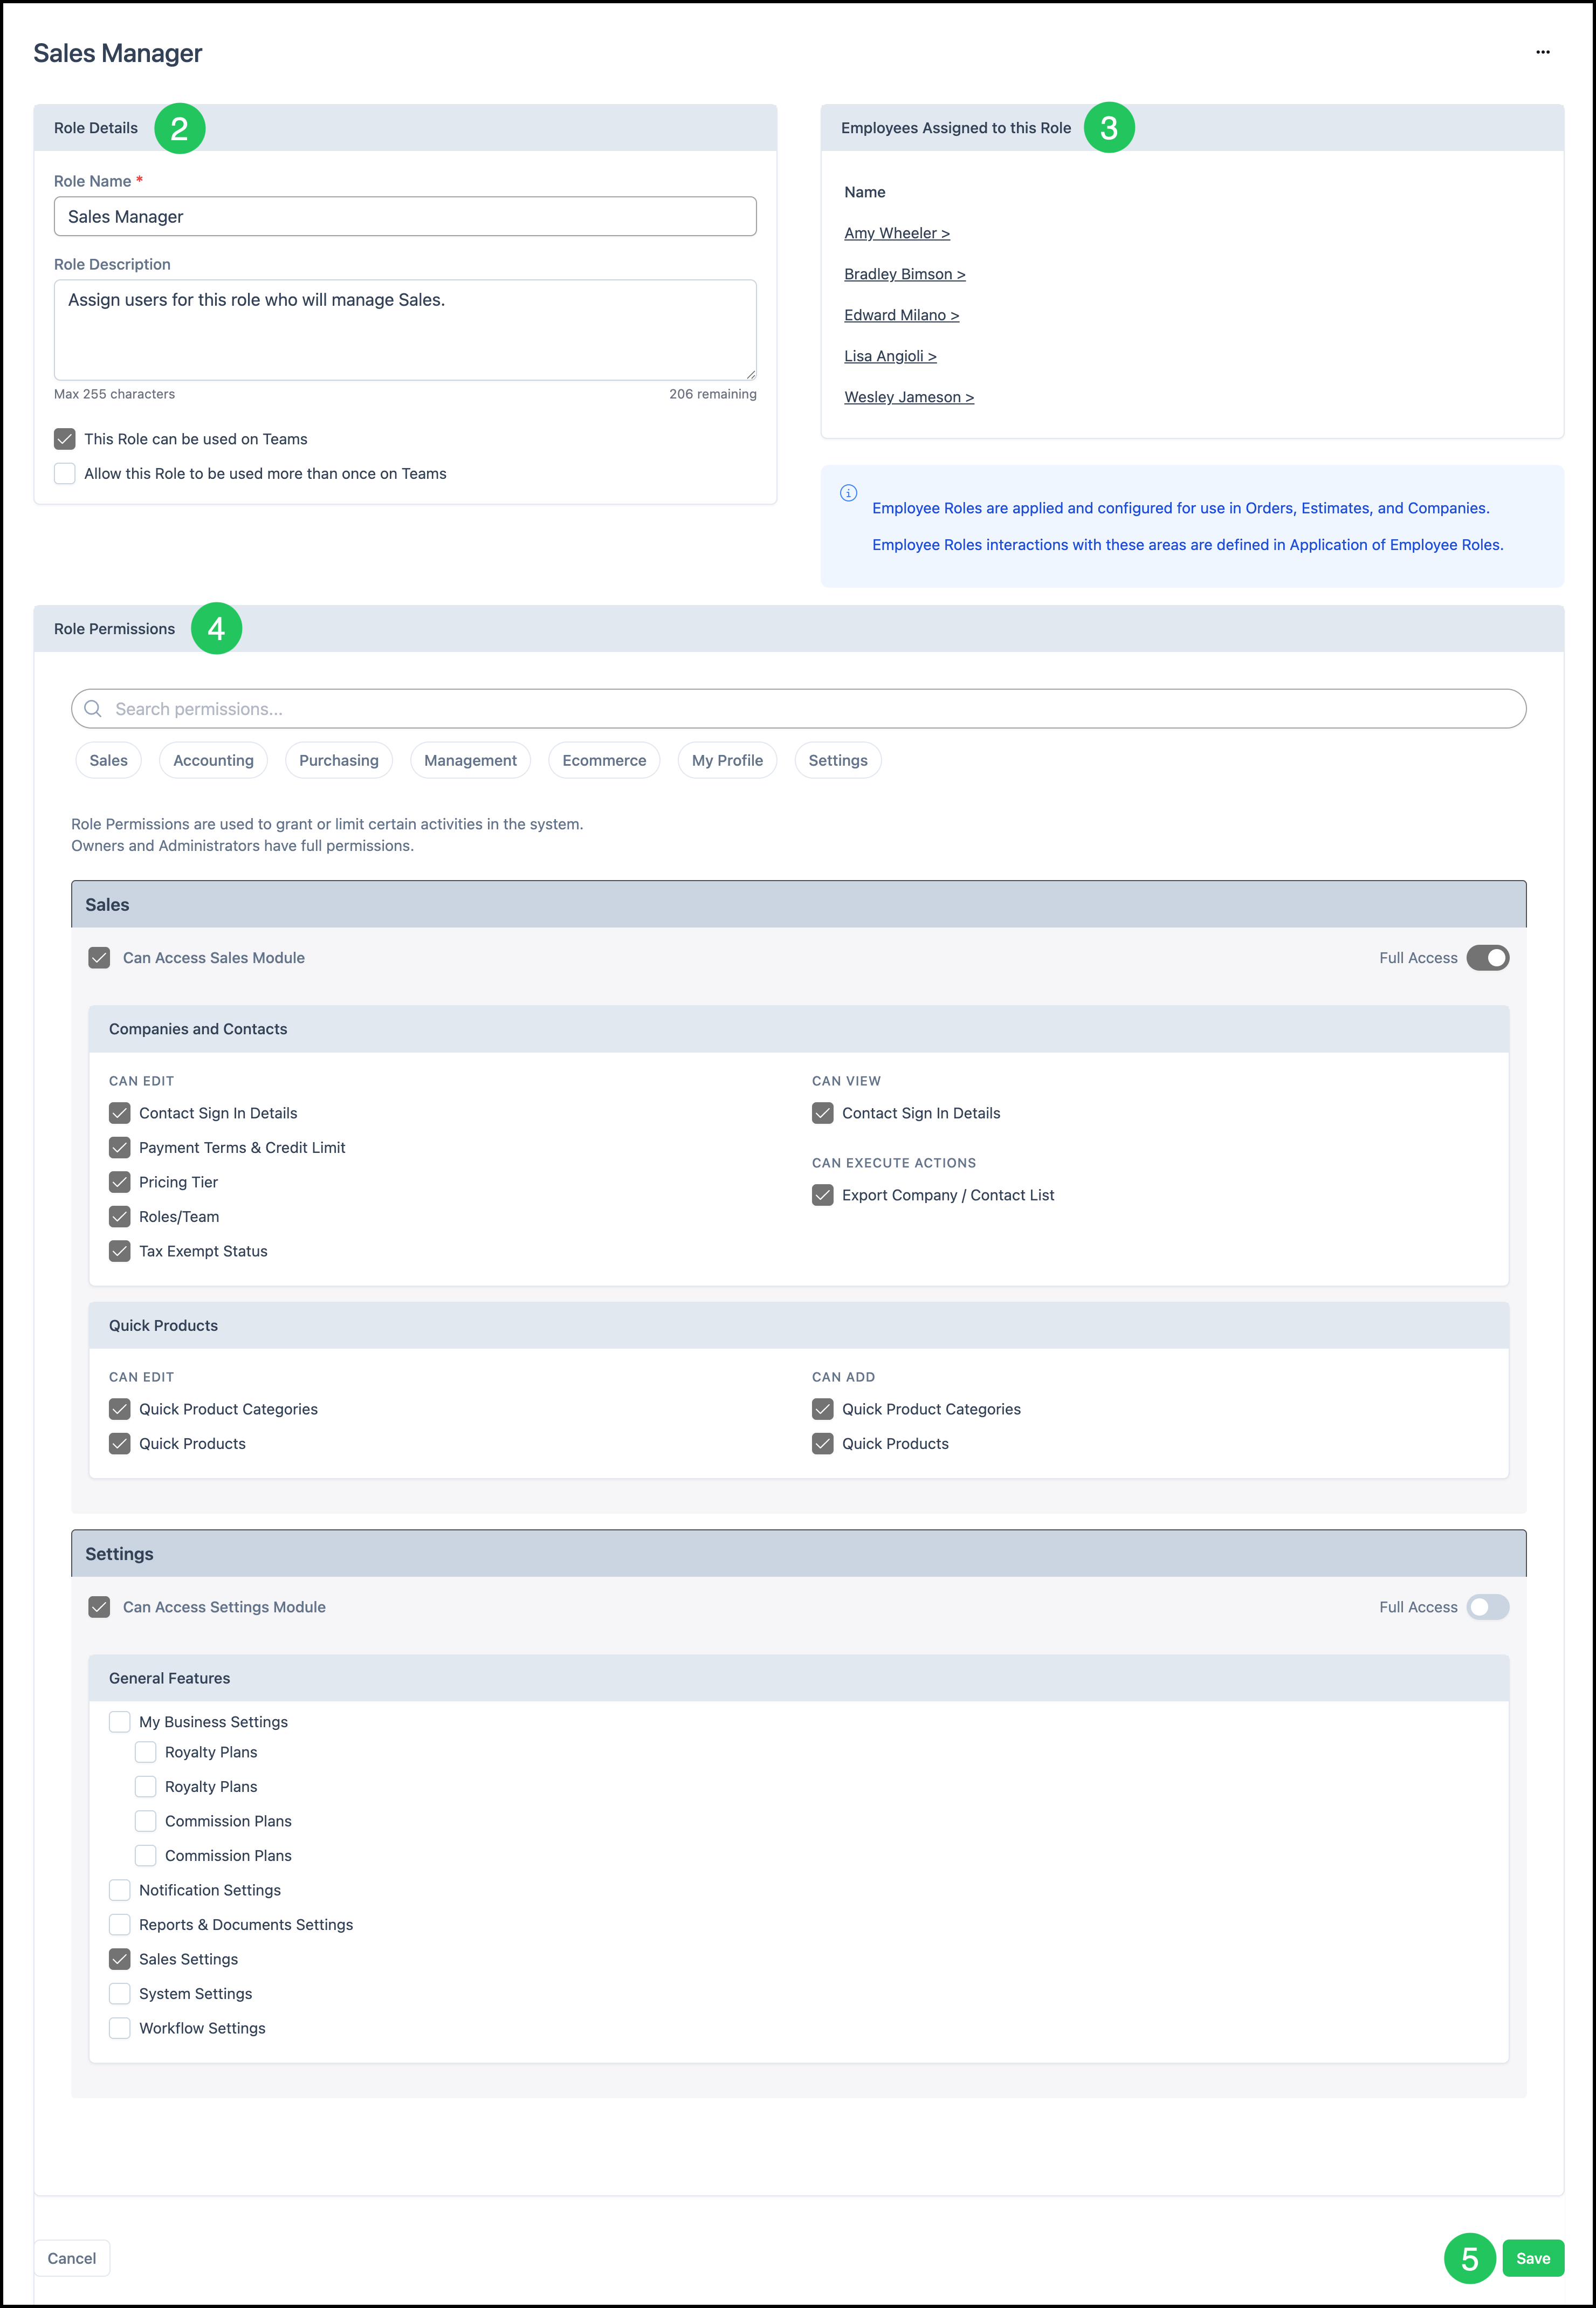
Task: Turn off Sales Full Access toggle
Action: [x=1487, y=958]
